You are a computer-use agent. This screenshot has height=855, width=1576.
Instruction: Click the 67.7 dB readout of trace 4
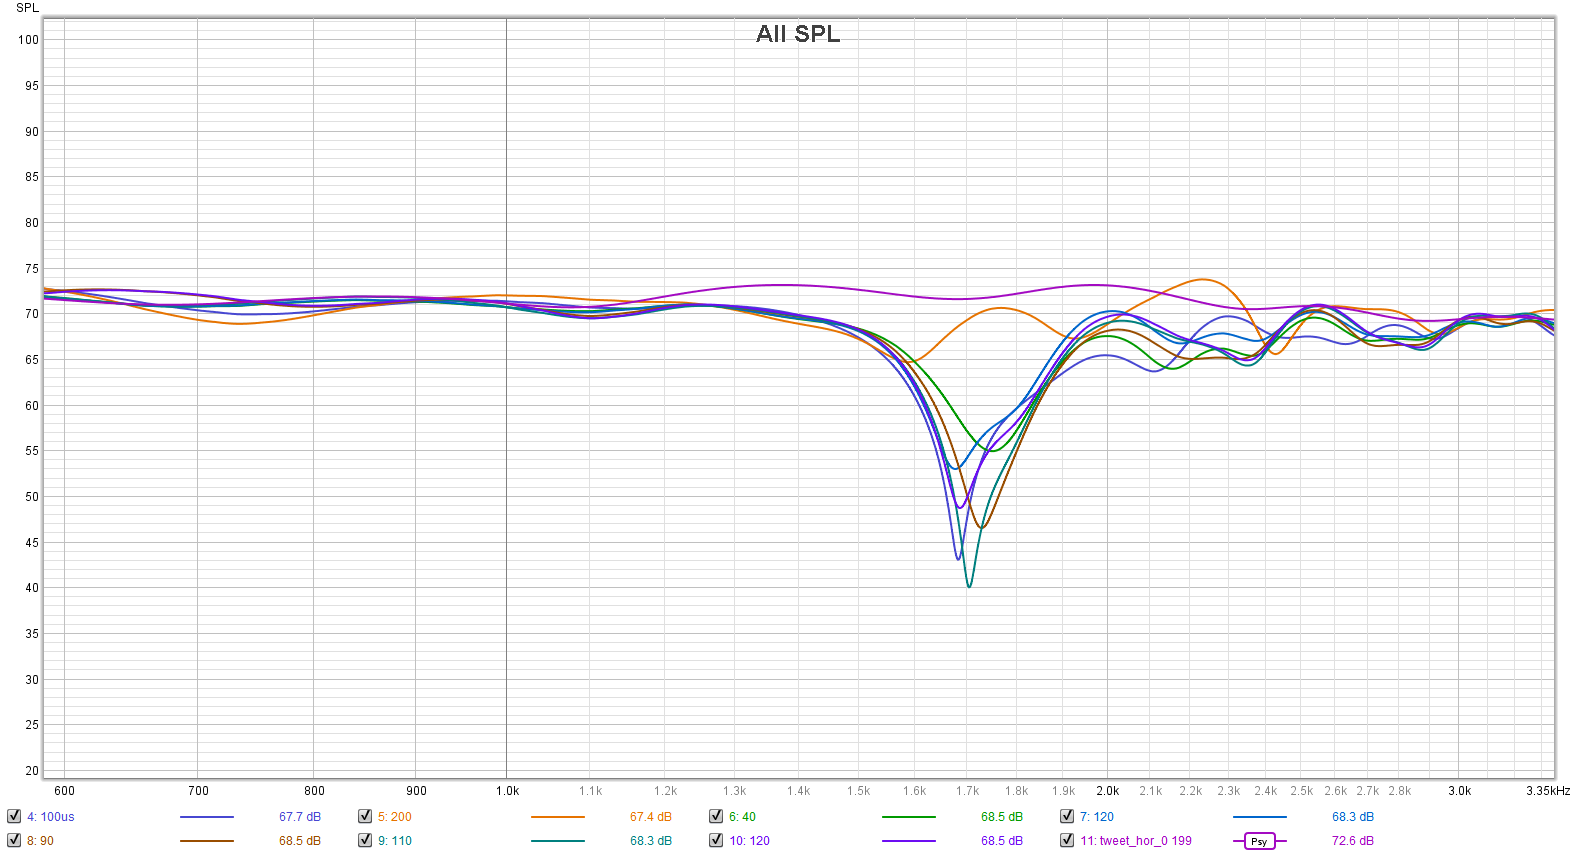coord(300,817)
